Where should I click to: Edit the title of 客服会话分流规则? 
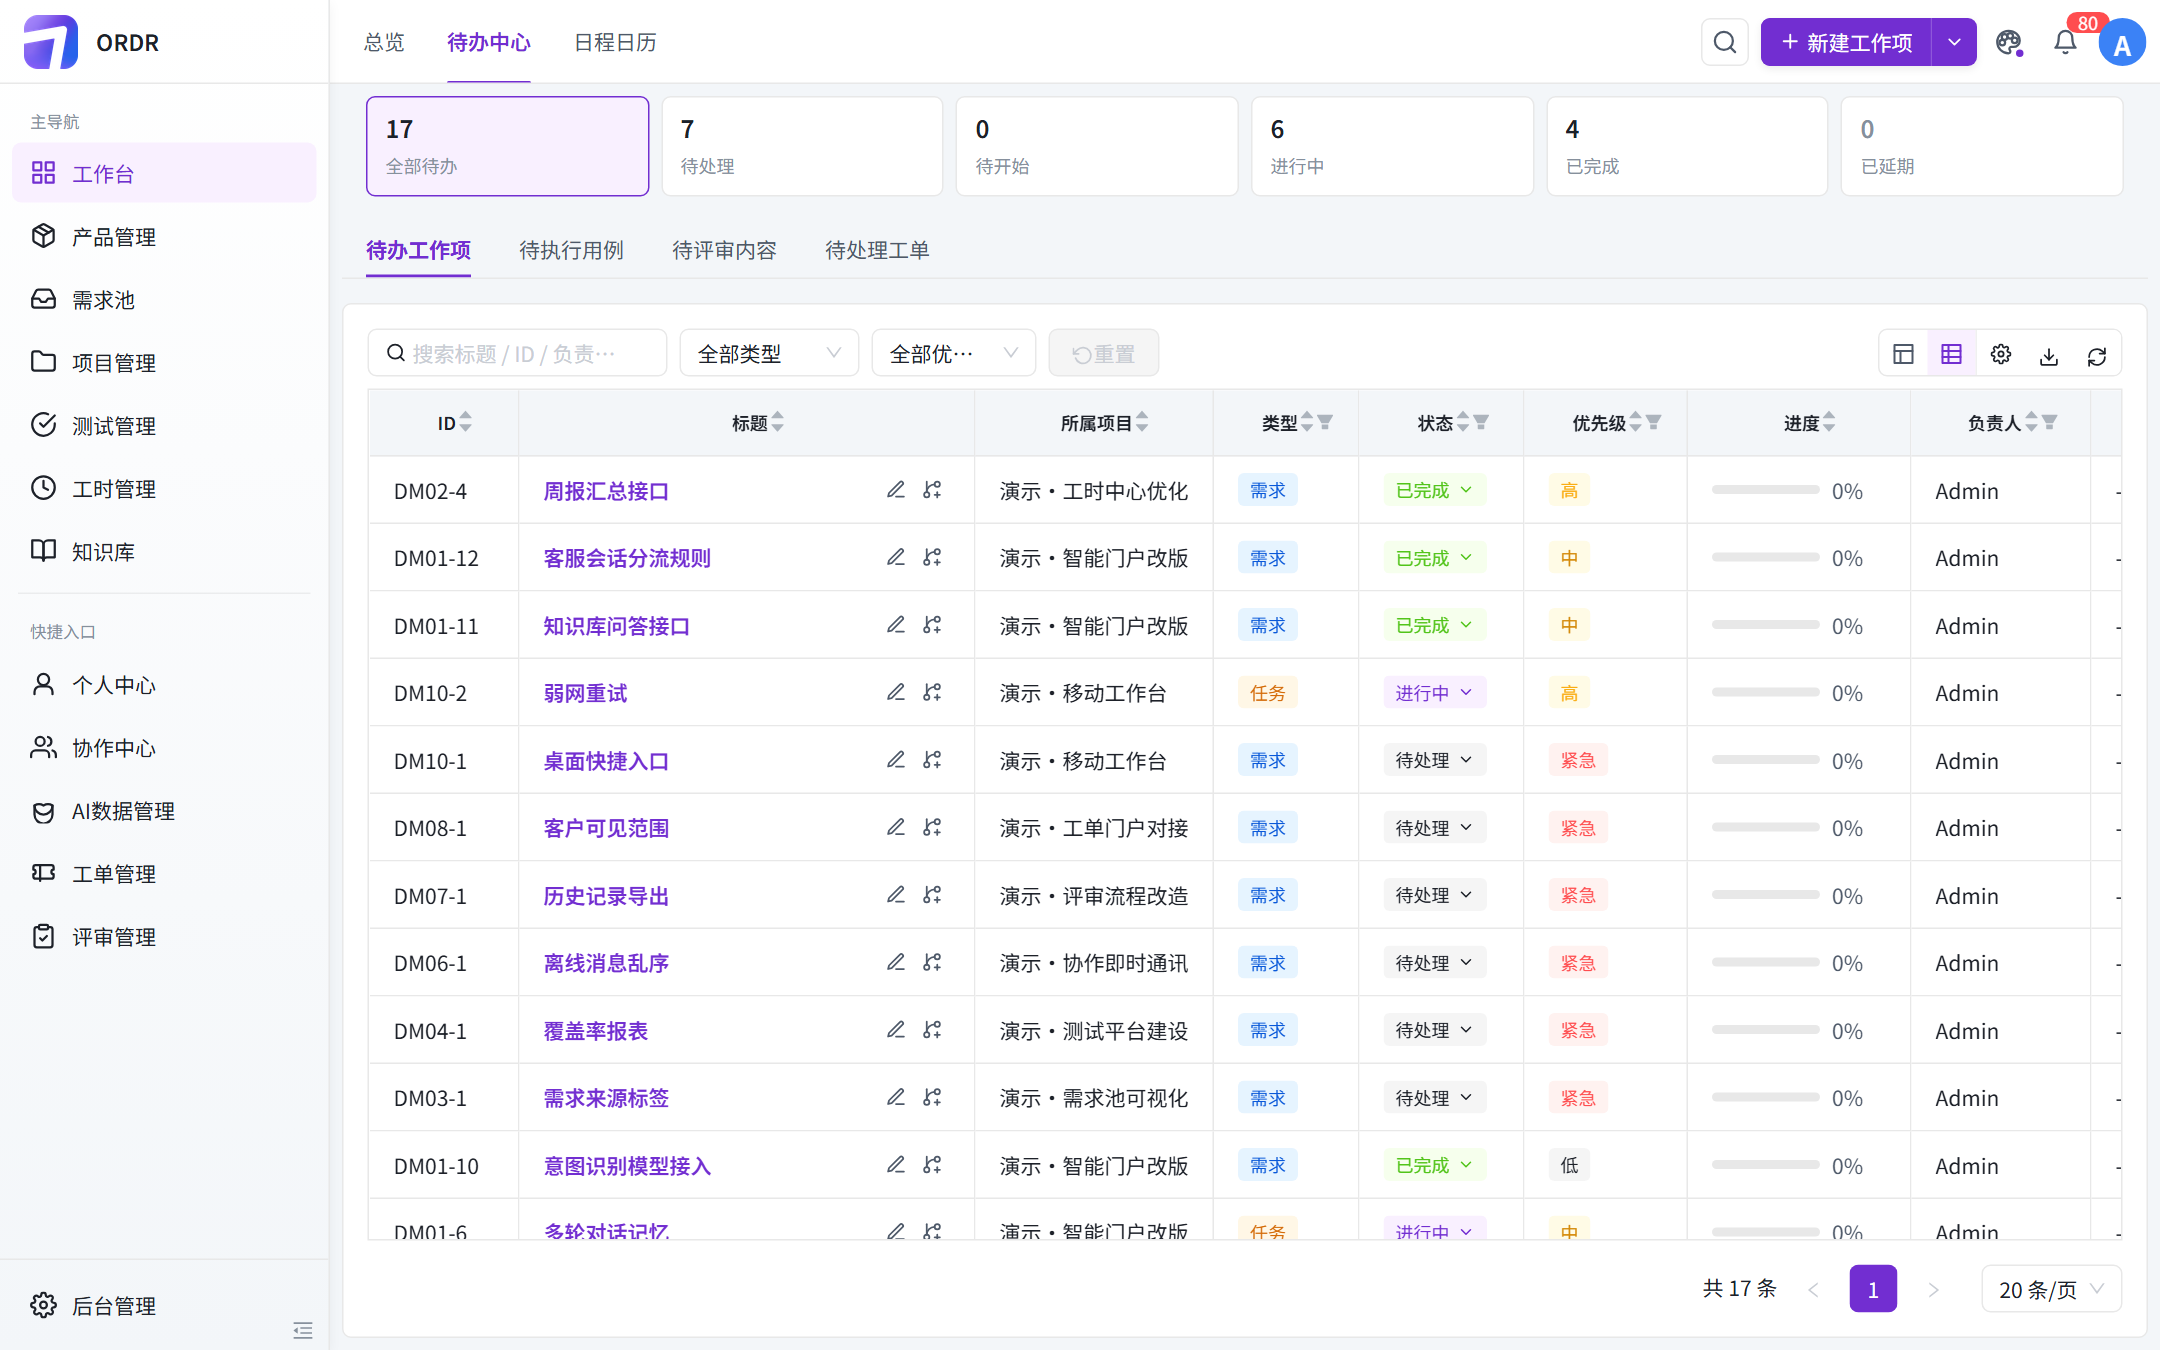click(896, 557)
